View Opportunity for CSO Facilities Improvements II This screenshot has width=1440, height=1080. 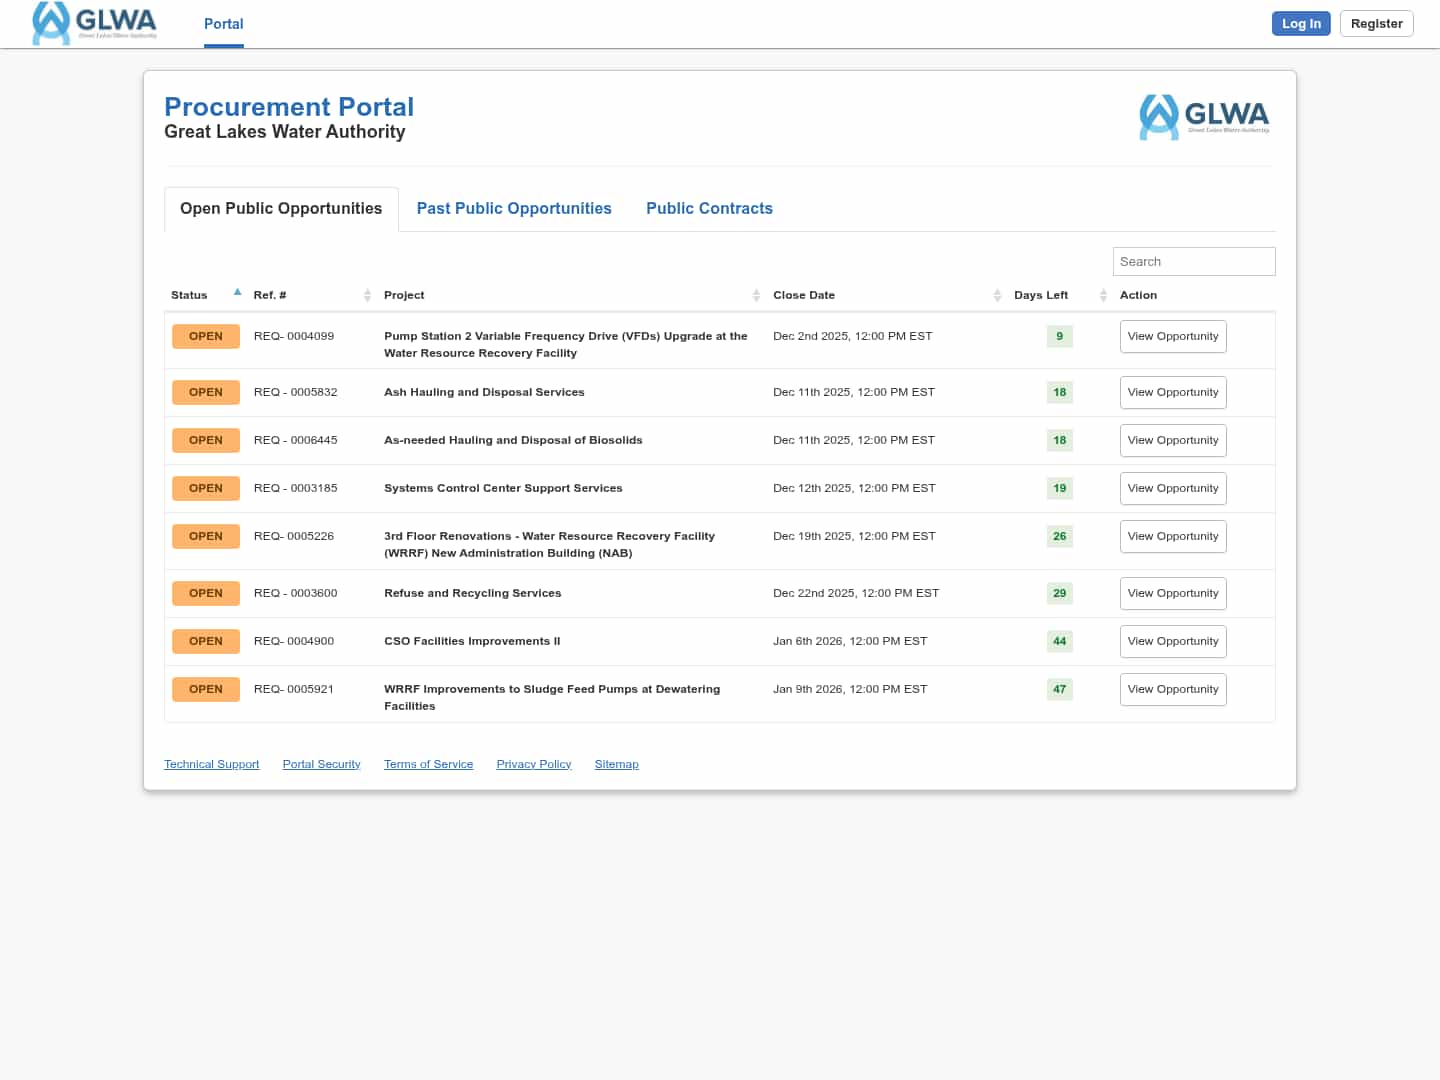[x=1172, y=641]
